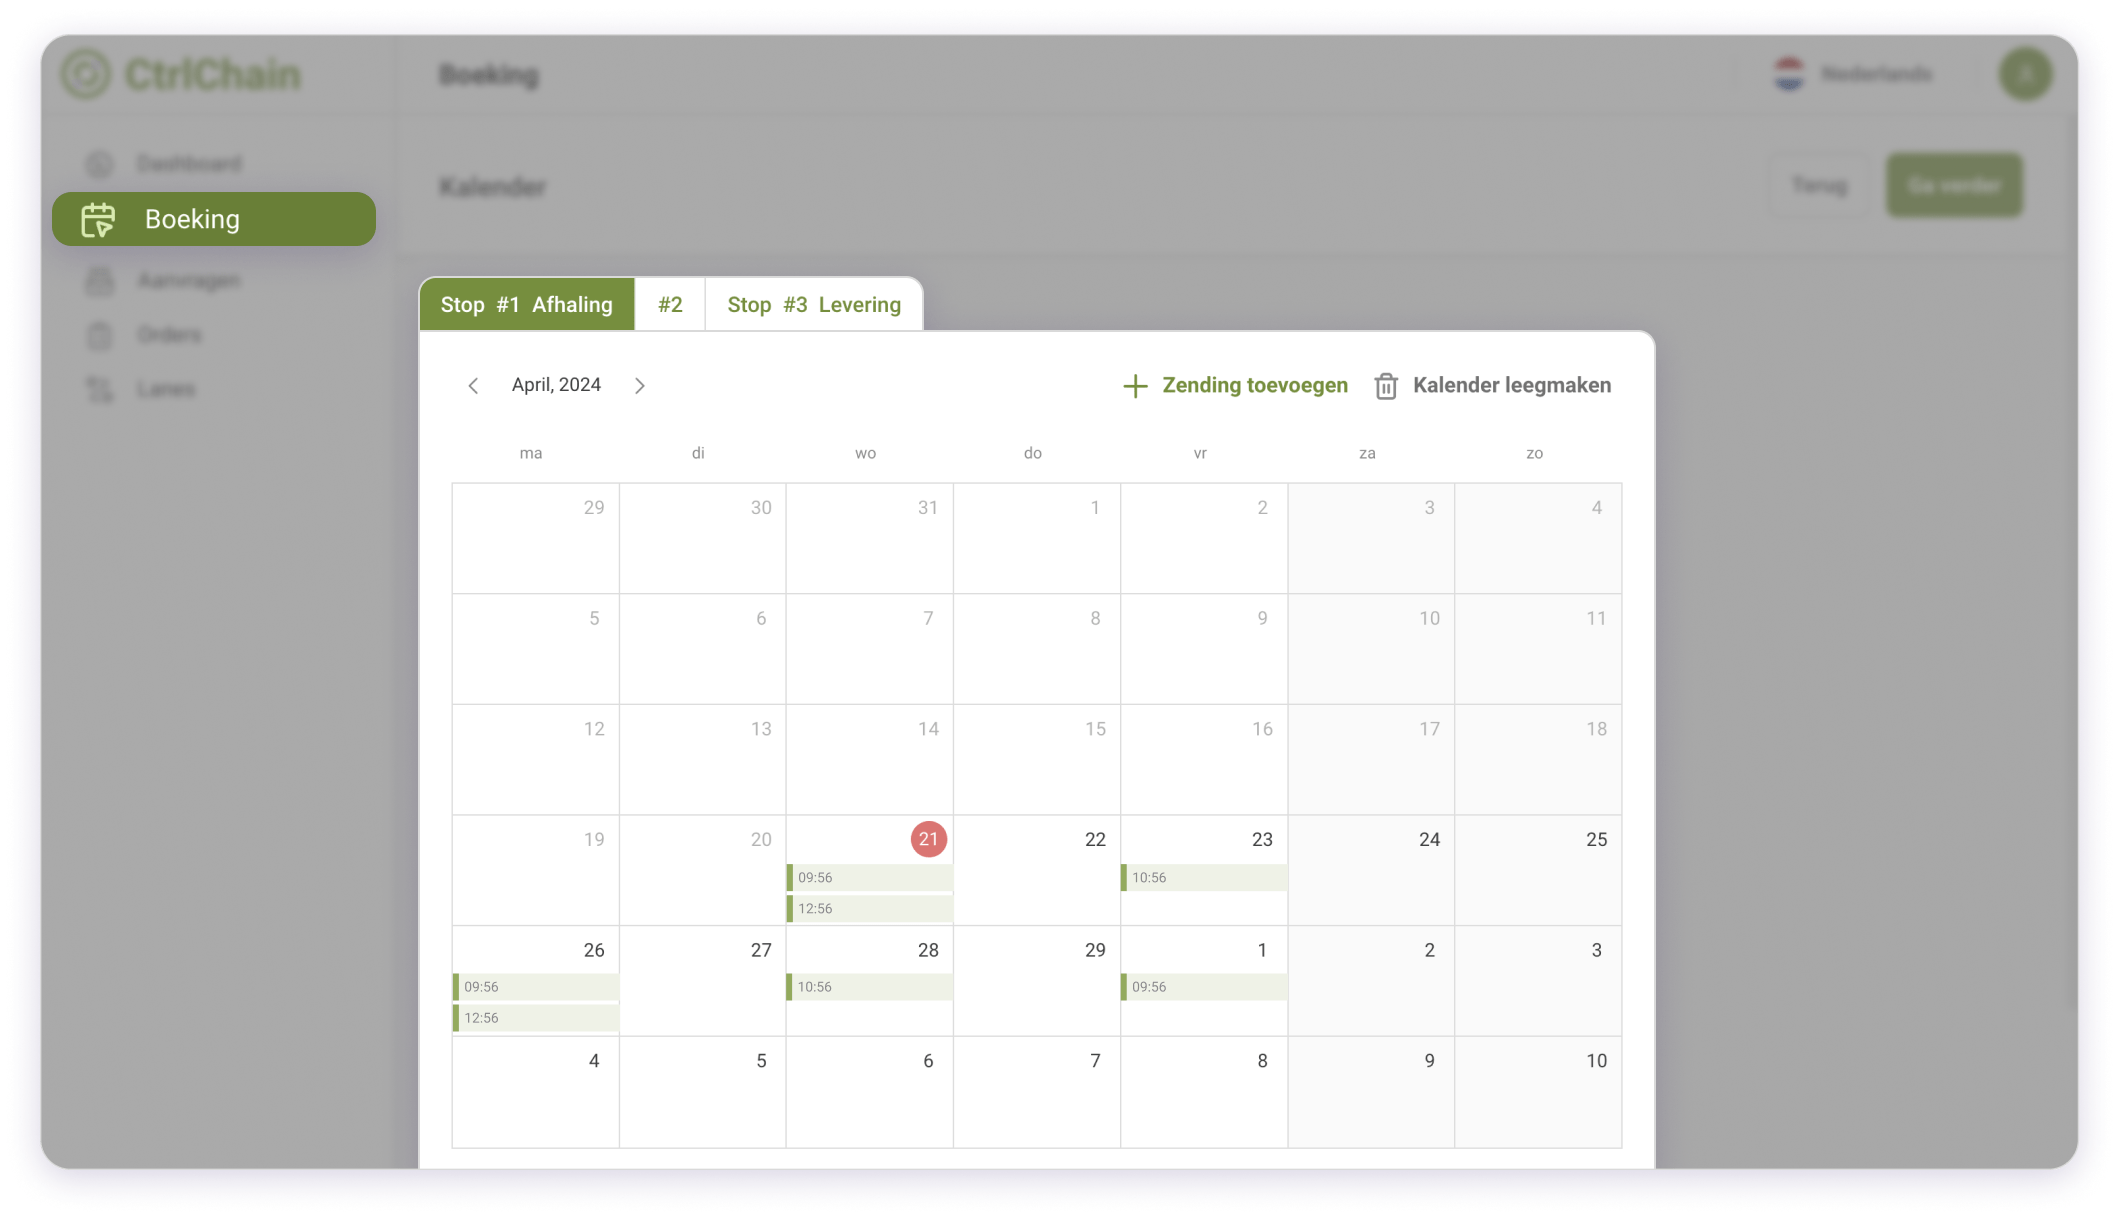Click the Netherlands flag language icon
This screenshot has width=2119, height=1217.
tap(1789, 74)
